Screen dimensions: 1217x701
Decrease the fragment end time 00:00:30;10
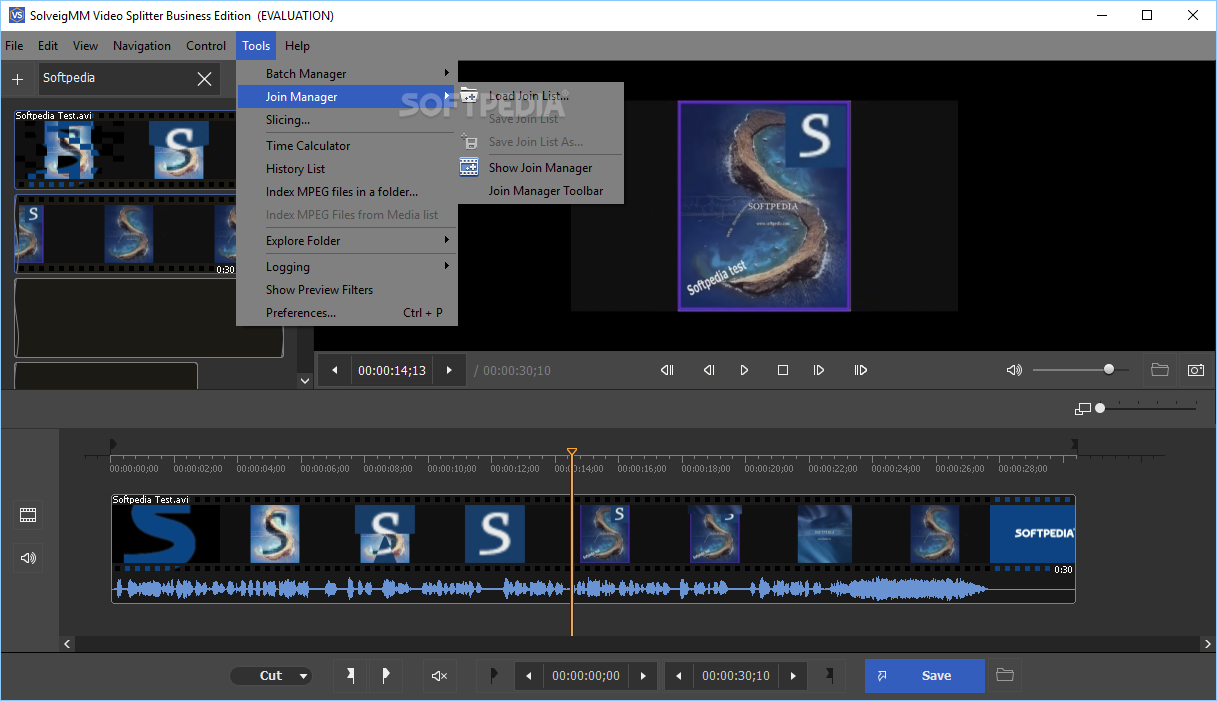679,676
